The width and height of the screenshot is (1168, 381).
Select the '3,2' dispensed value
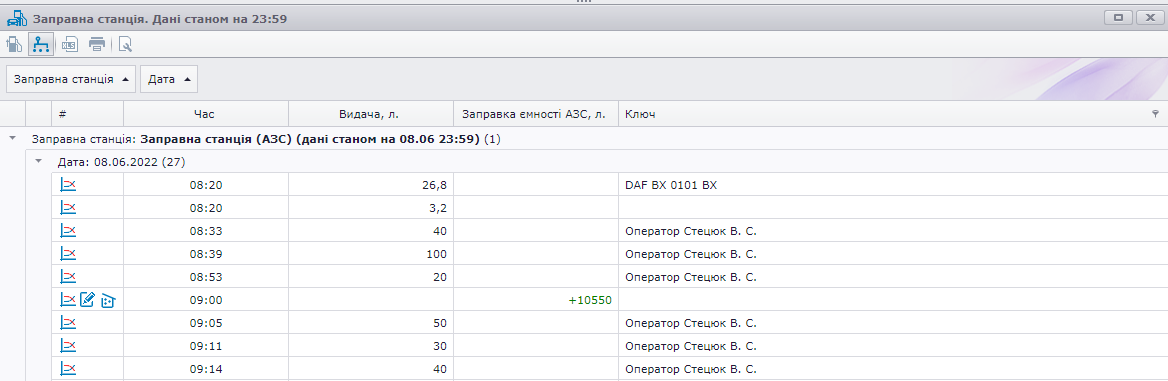click(x=437, y=208)
